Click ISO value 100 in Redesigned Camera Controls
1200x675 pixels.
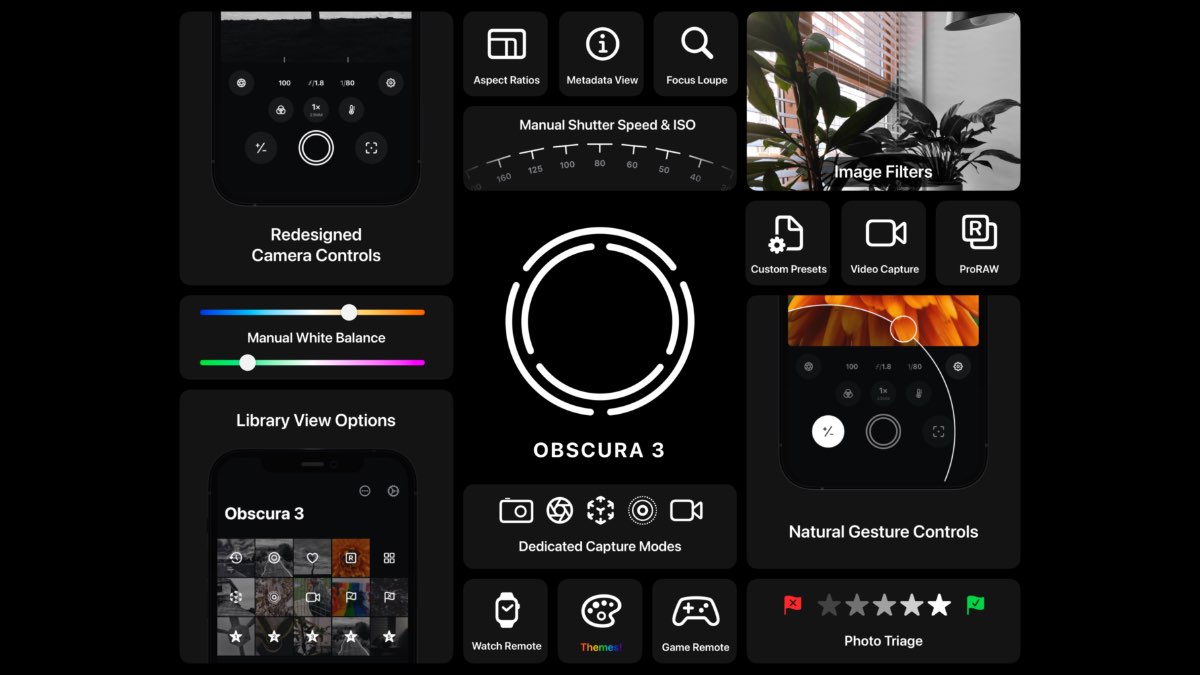285,84
